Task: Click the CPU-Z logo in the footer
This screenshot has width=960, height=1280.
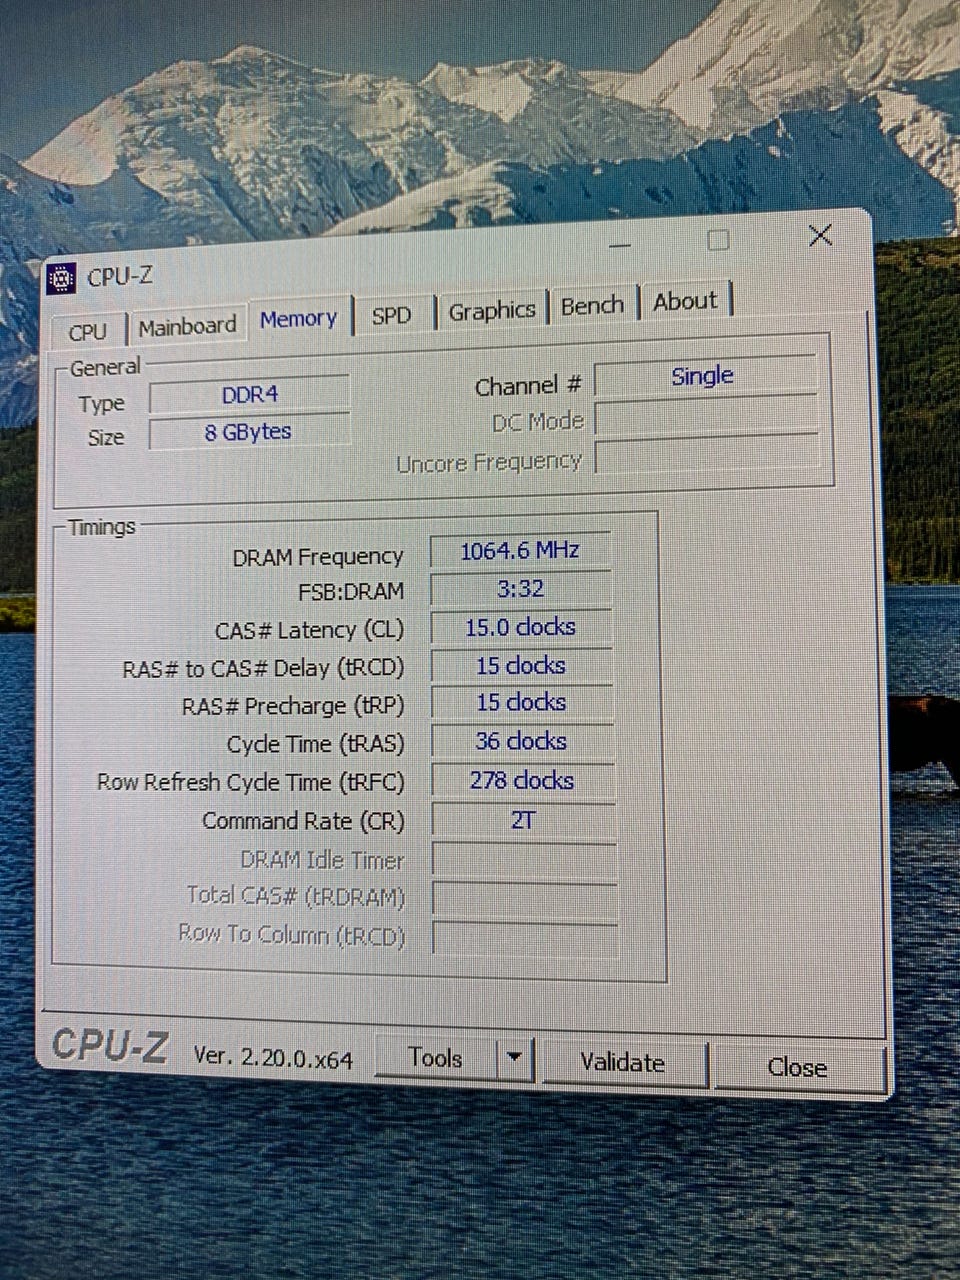Action: tap(110, 1046)
